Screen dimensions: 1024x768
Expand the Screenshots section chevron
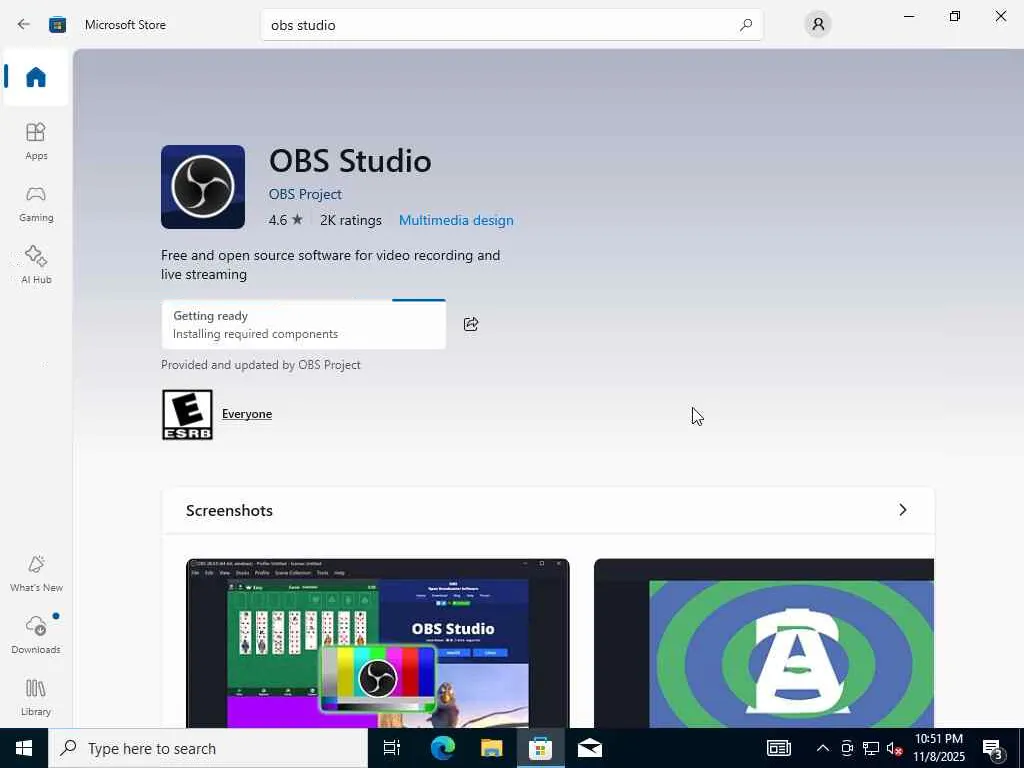[903, 510]
